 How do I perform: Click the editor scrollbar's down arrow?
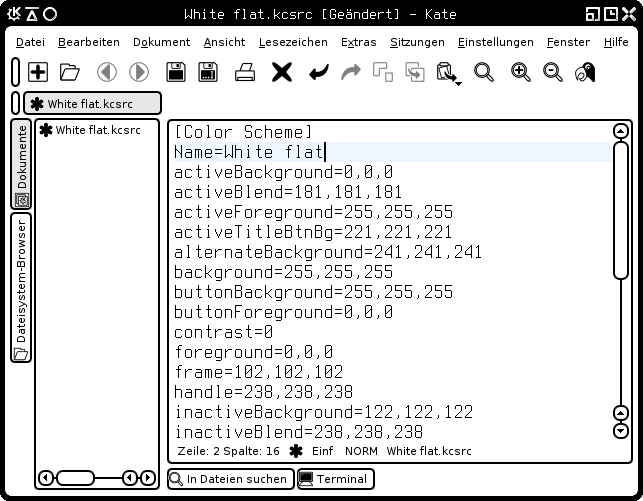coord(620,431)
